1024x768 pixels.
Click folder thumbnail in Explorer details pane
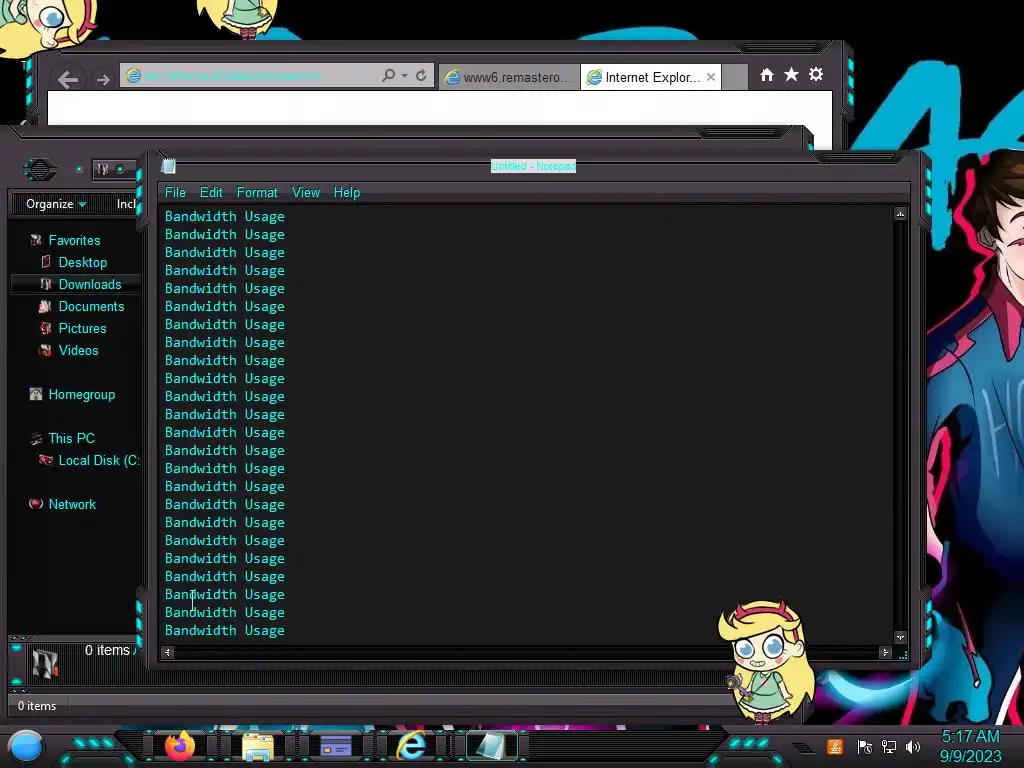[x=45, y=664]
